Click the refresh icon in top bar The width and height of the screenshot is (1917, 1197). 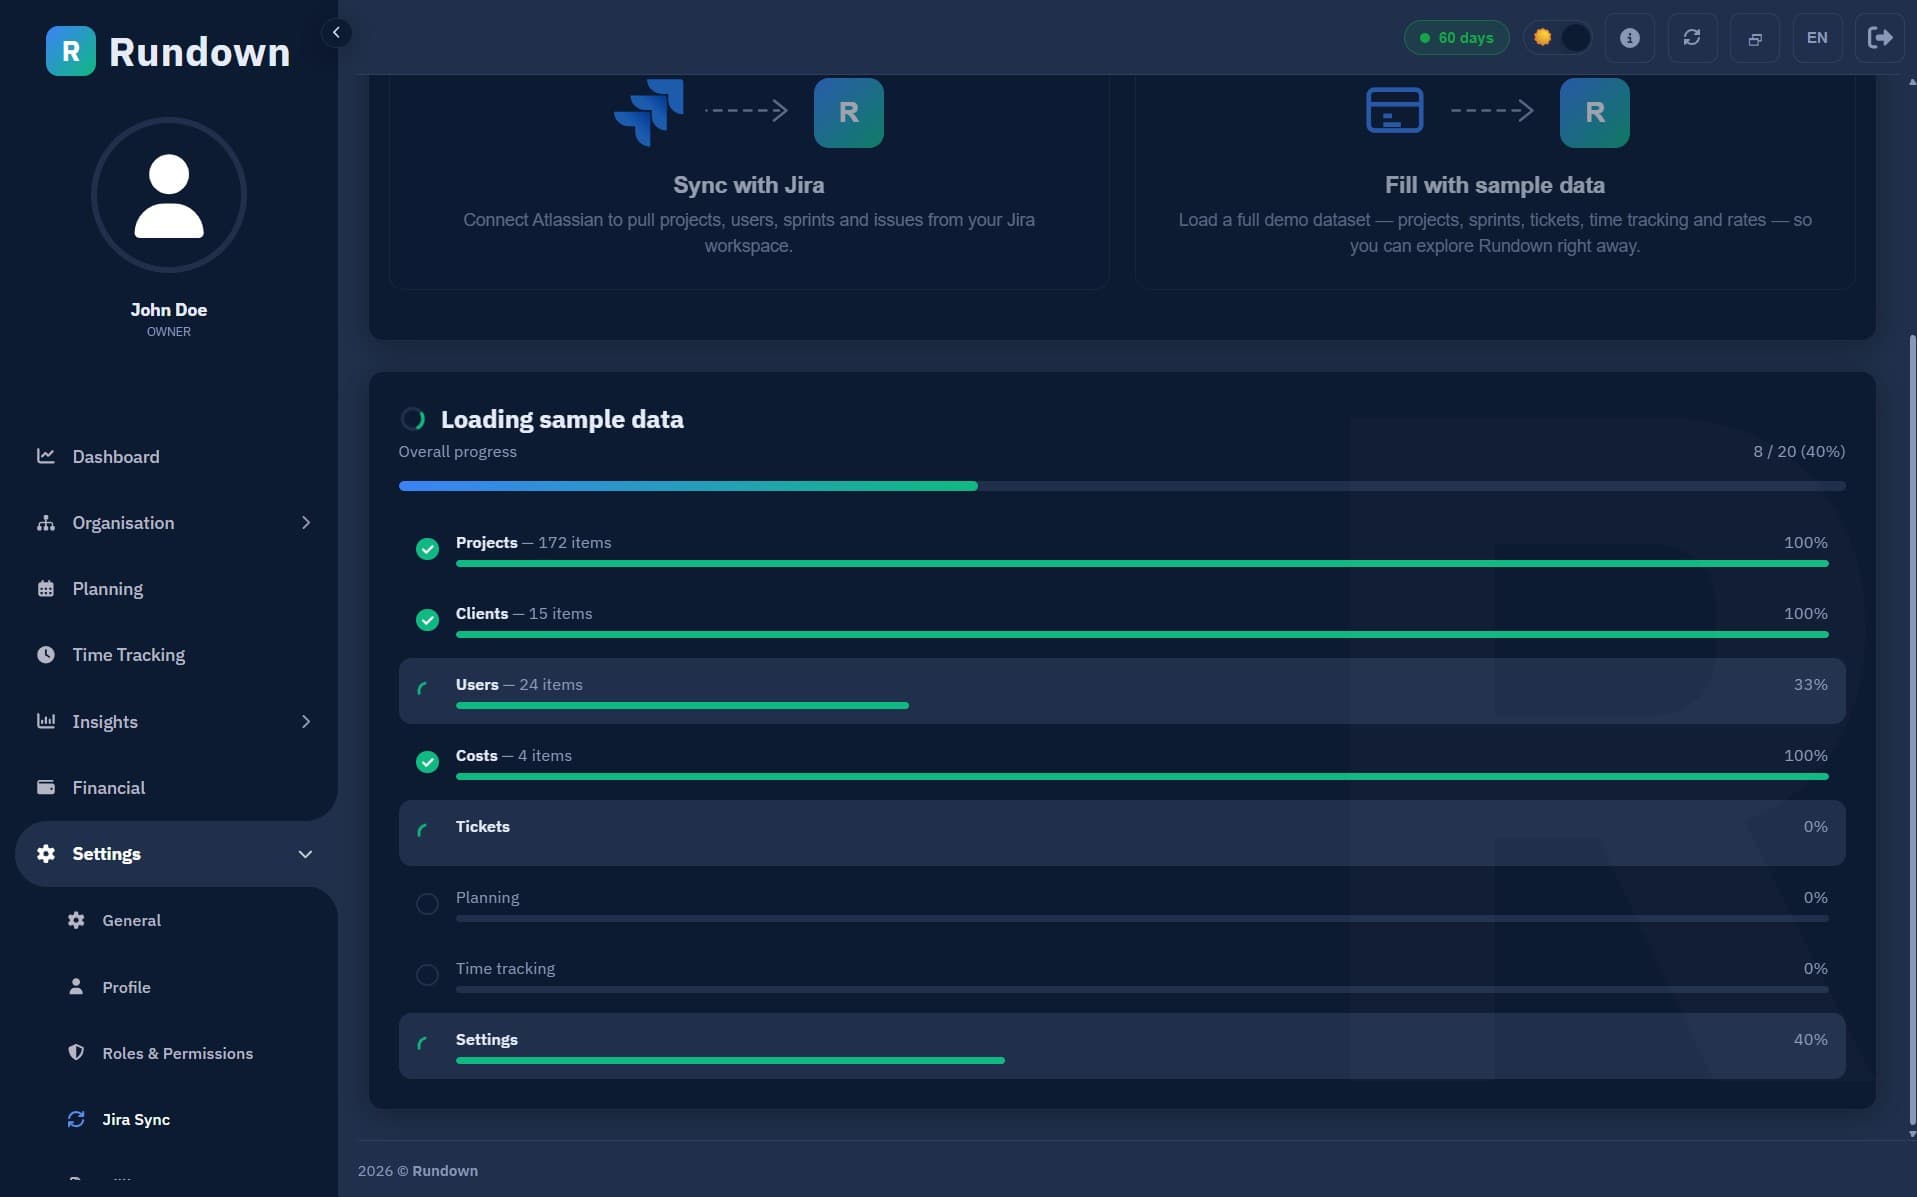[x=1692, y=38]
